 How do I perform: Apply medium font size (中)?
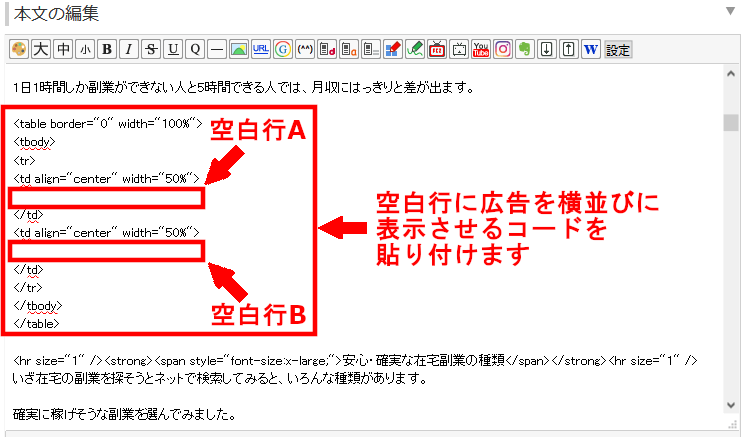point(63,49)
